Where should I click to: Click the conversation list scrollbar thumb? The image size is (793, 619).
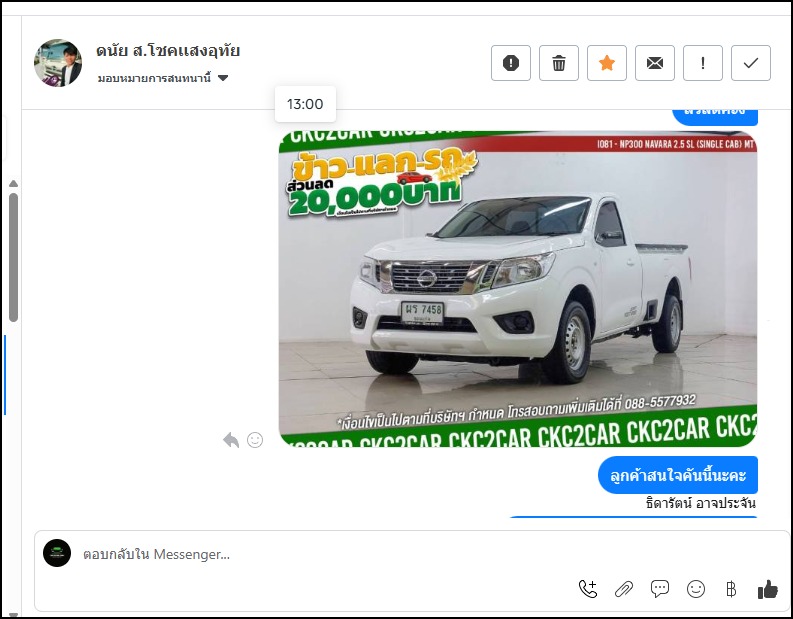(x=14, y=257)
